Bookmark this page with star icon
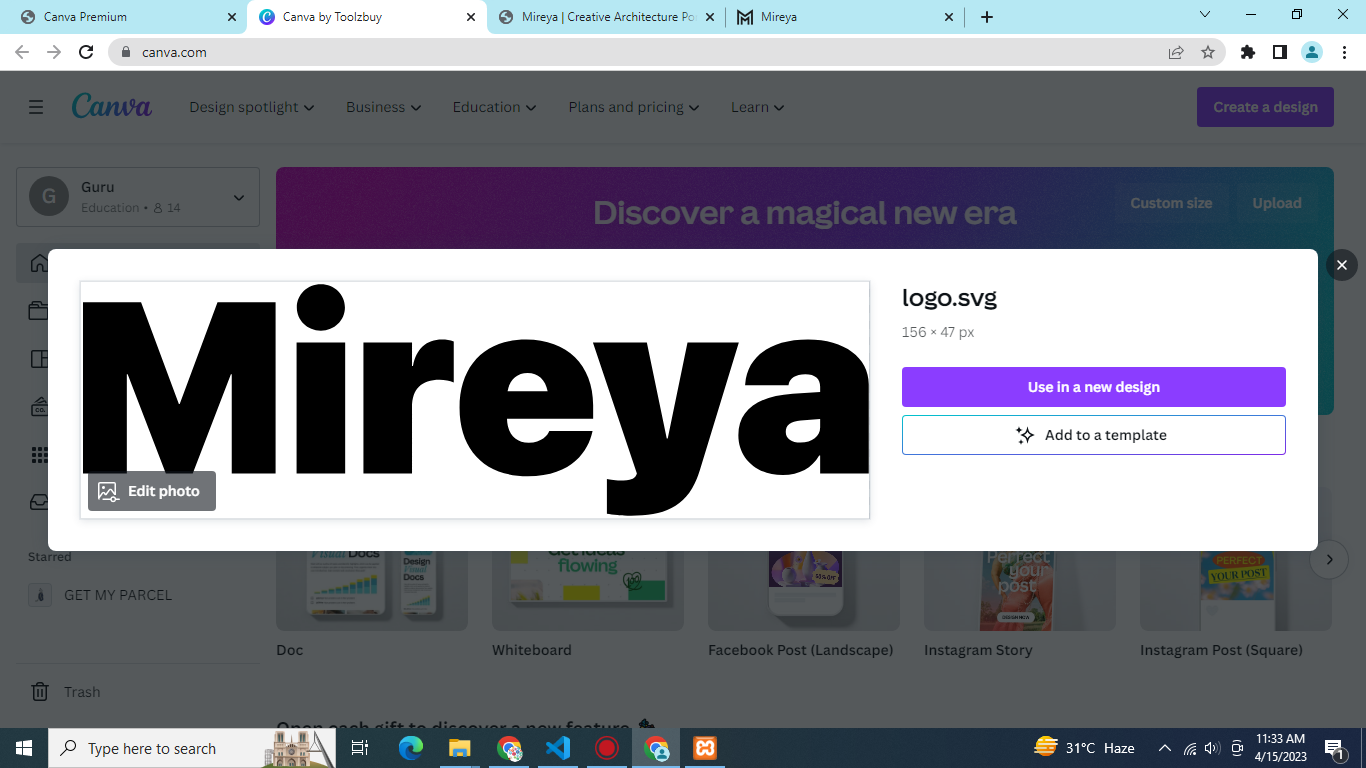Screen dimensions: 1366x768 click(1208, 52)
